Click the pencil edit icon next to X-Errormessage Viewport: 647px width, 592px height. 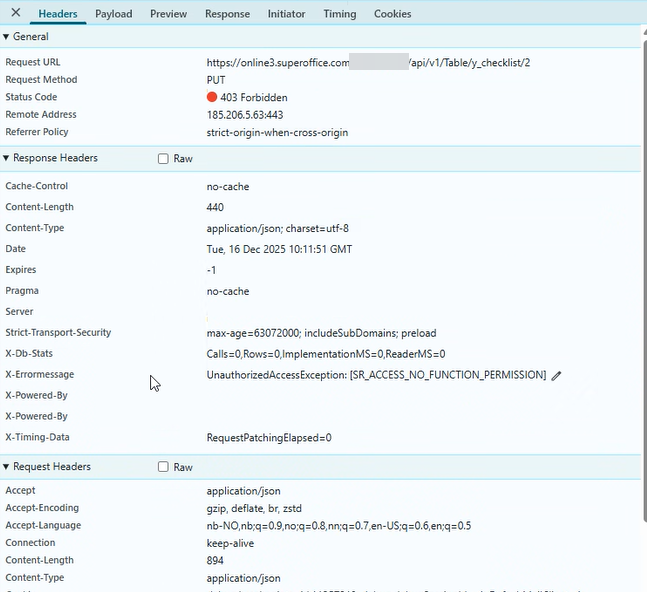[x=557, y=375]
